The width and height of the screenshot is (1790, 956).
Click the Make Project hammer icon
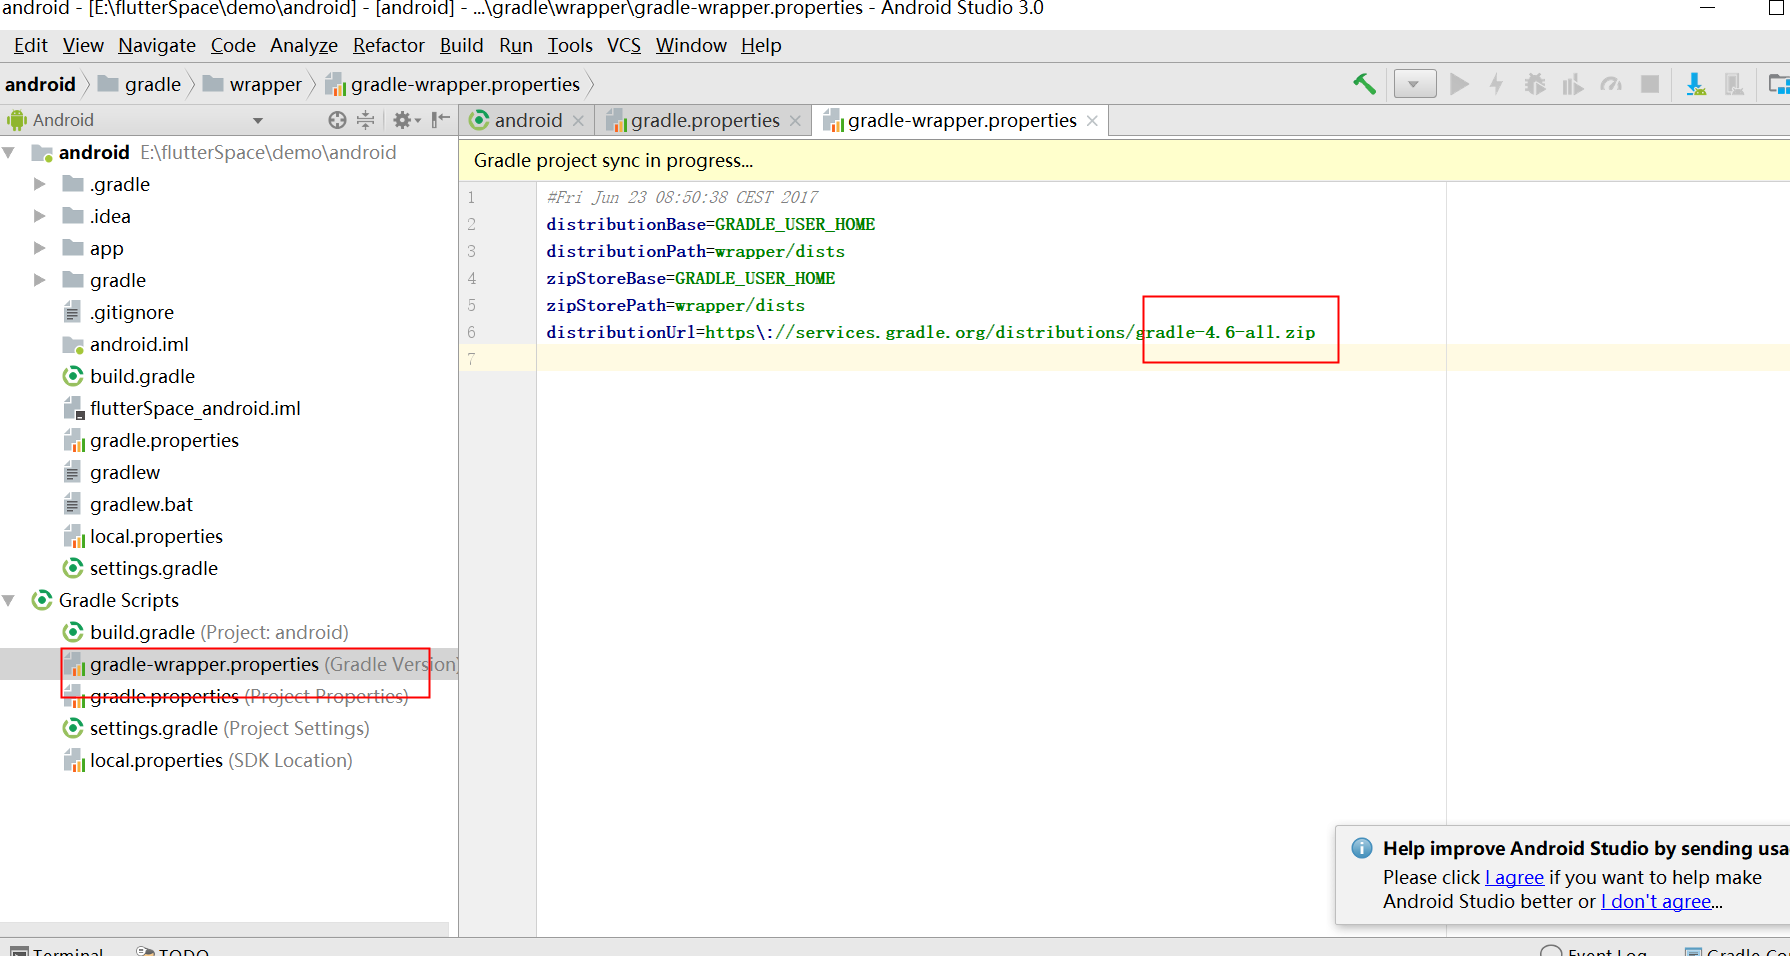pos(1363,84)
